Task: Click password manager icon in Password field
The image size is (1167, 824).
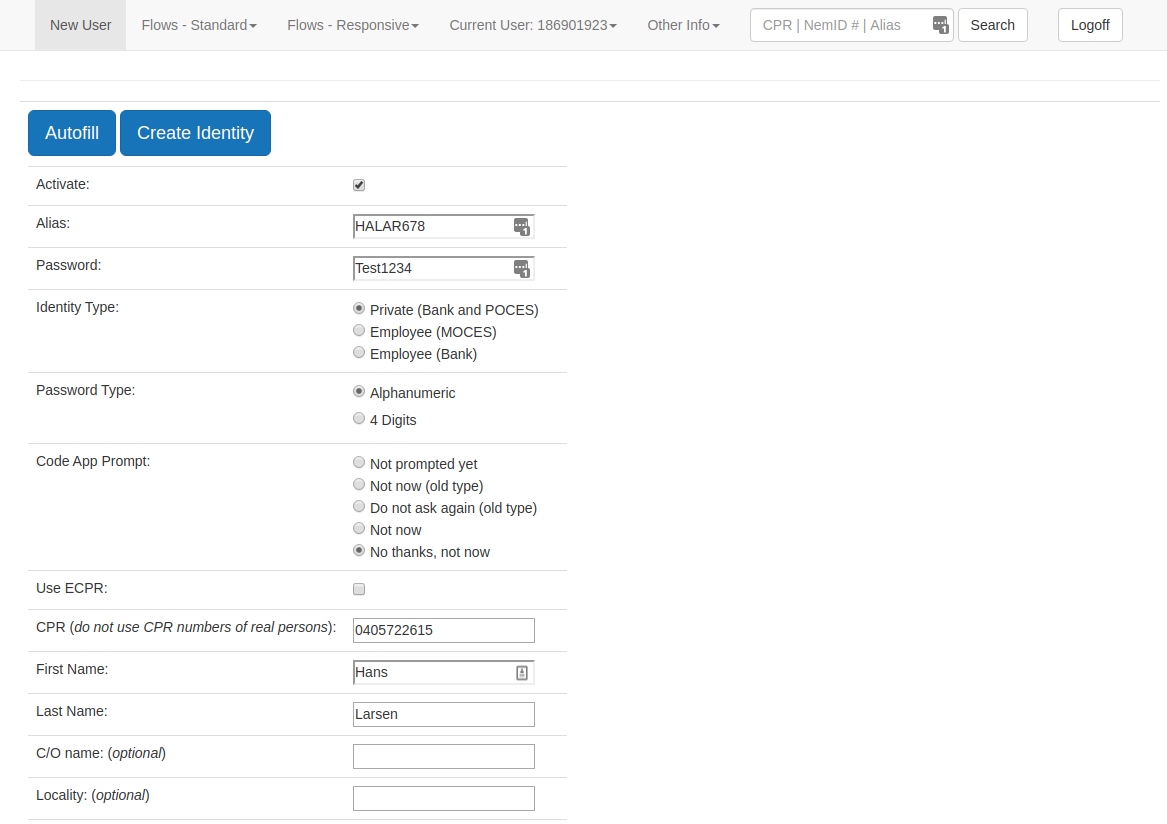Action: tap(521, 269)
